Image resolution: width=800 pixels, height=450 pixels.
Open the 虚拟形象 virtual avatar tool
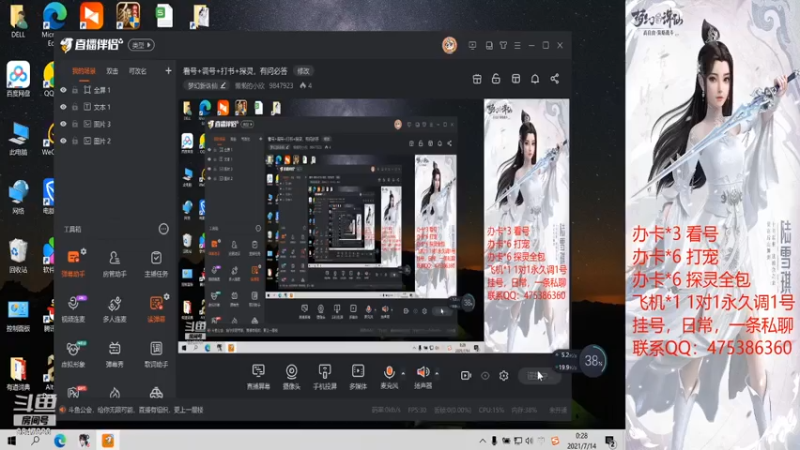[73, 354]
